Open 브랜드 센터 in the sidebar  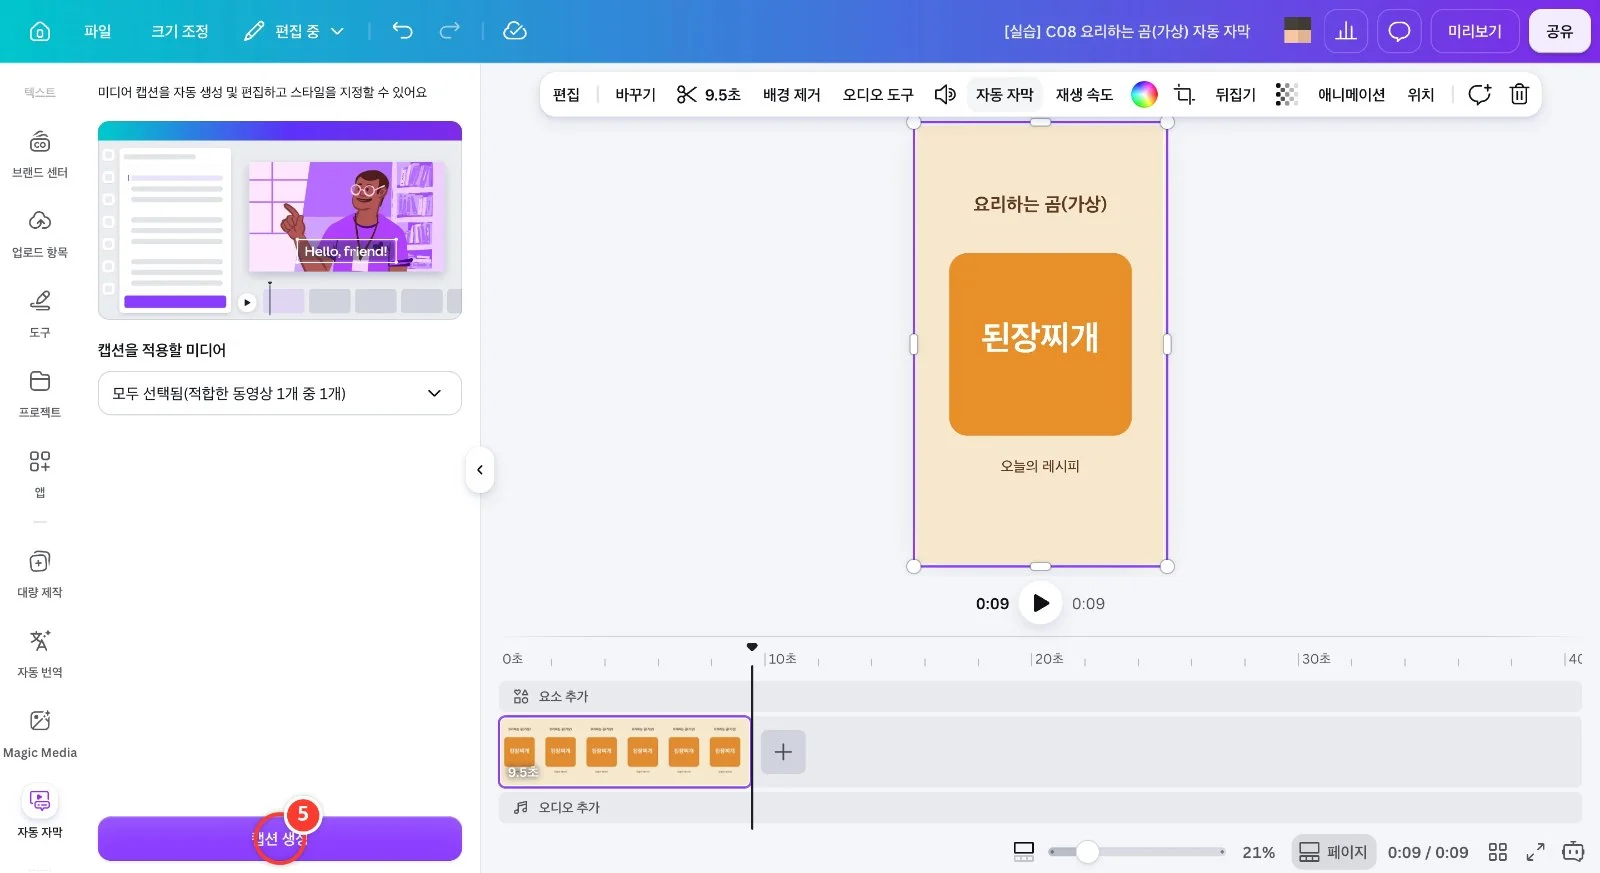click(40, 154)
